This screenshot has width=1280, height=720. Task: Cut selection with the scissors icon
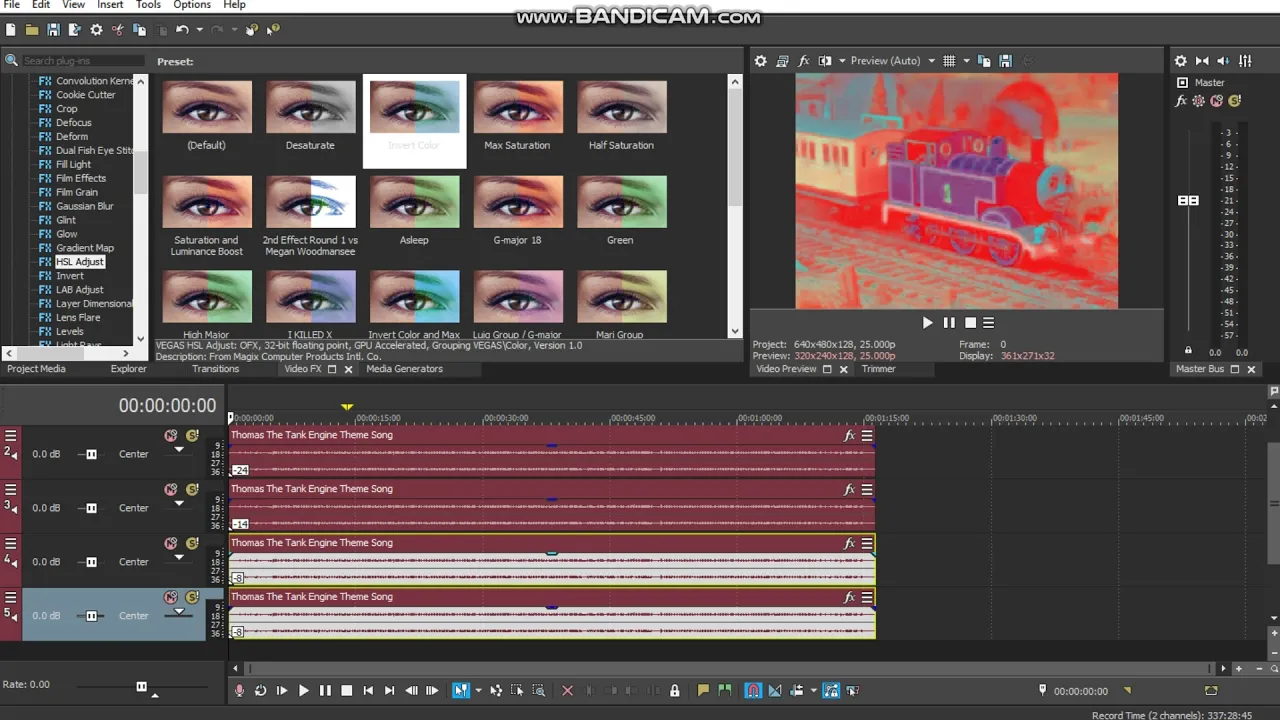coord(118,30)
